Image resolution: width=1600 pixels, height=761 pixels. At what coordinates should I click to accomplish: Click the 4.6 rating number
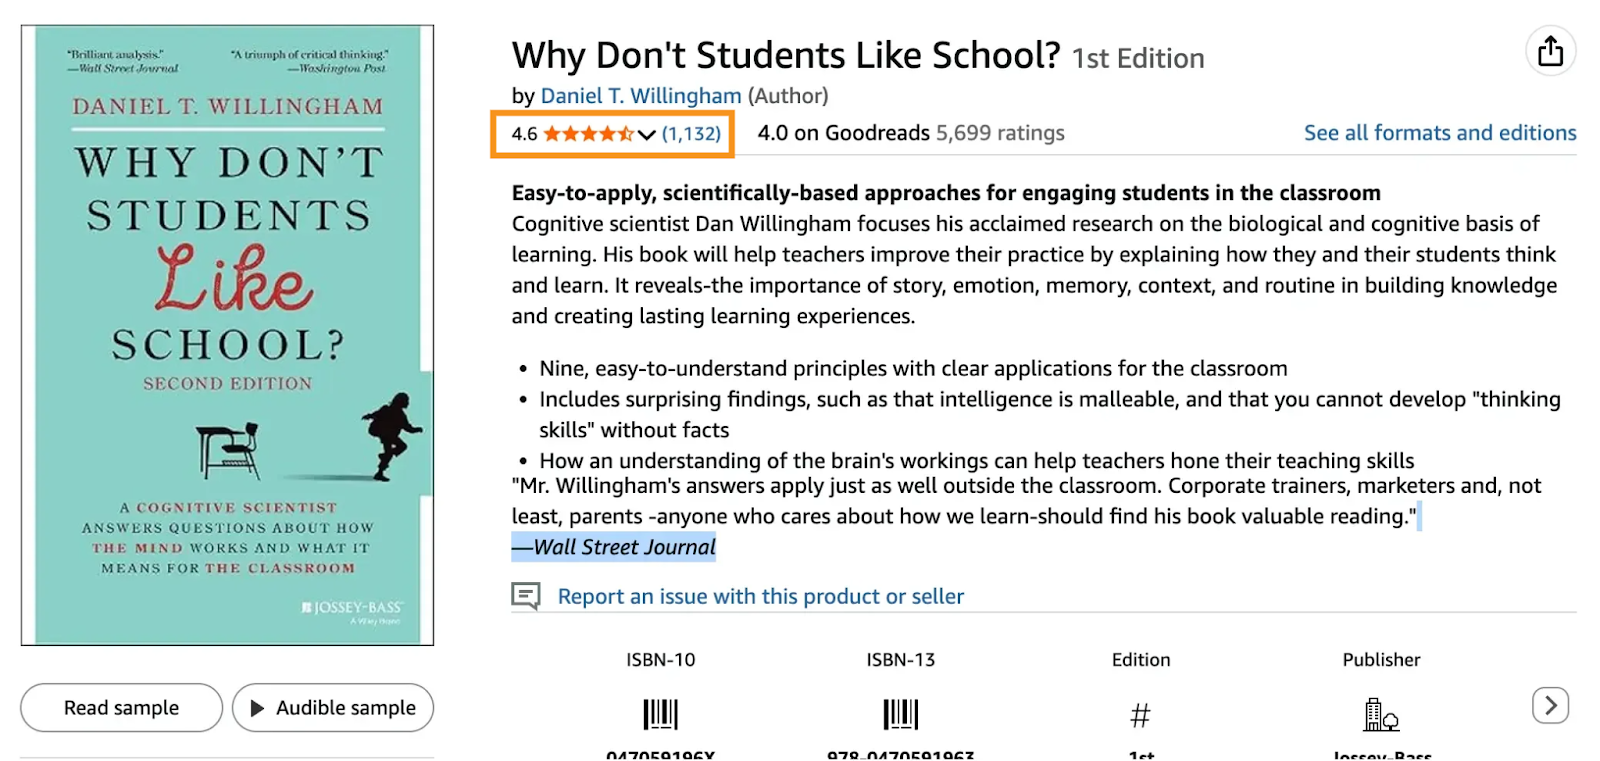[x=524, y=134]
